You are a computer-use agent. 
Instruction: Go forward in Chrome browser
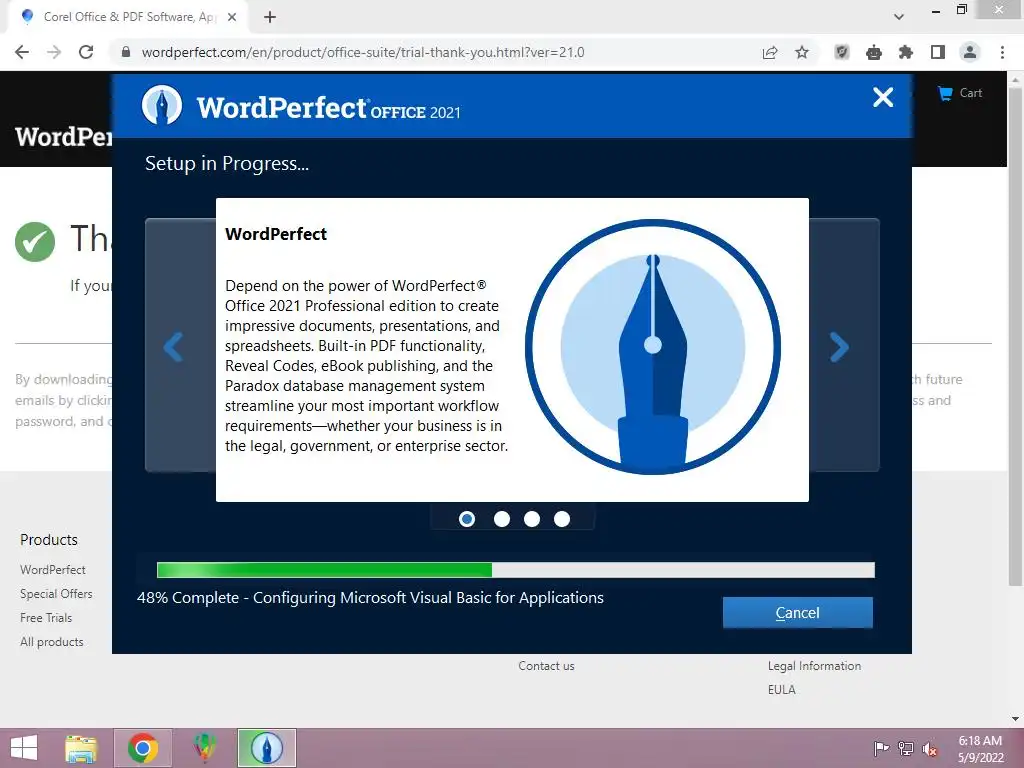click(x=54, y=52)
